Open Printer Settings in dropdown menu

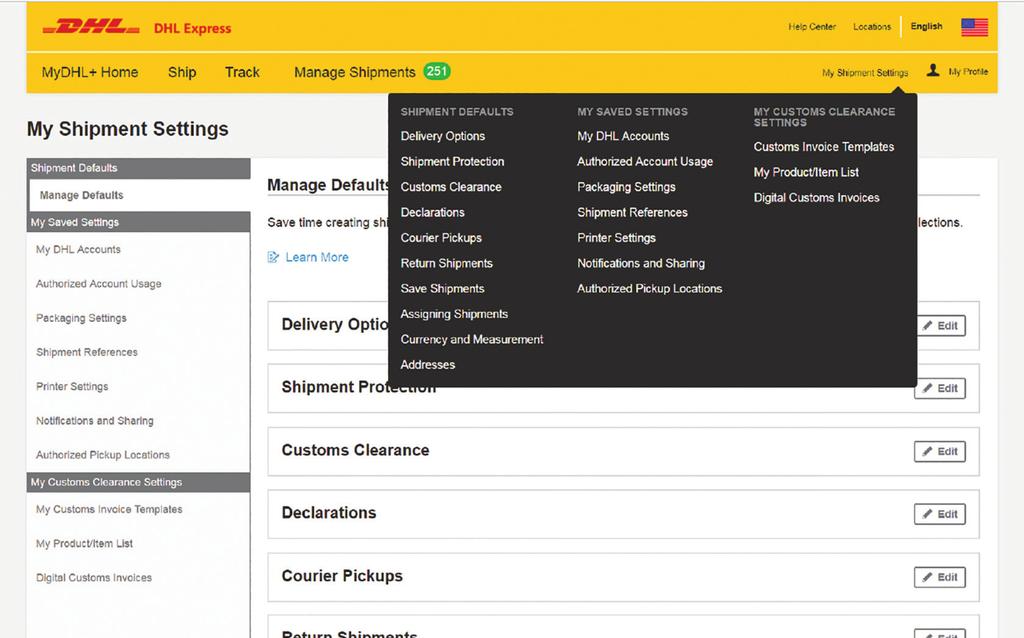pos(616,238)
